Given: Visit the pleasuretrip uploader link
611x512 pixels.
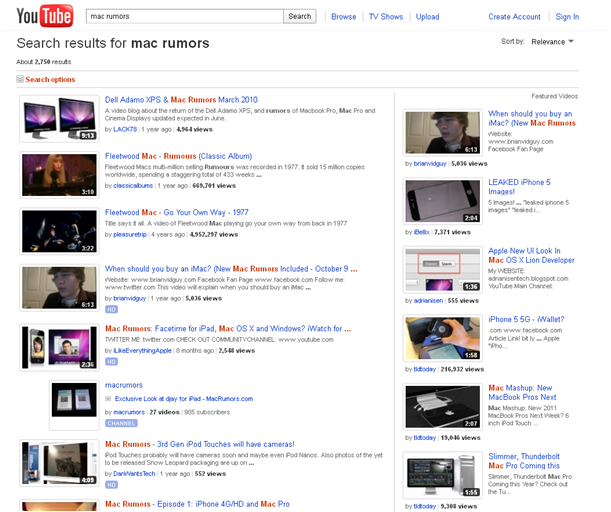Looking at the screenshot, I should point(130,235).
